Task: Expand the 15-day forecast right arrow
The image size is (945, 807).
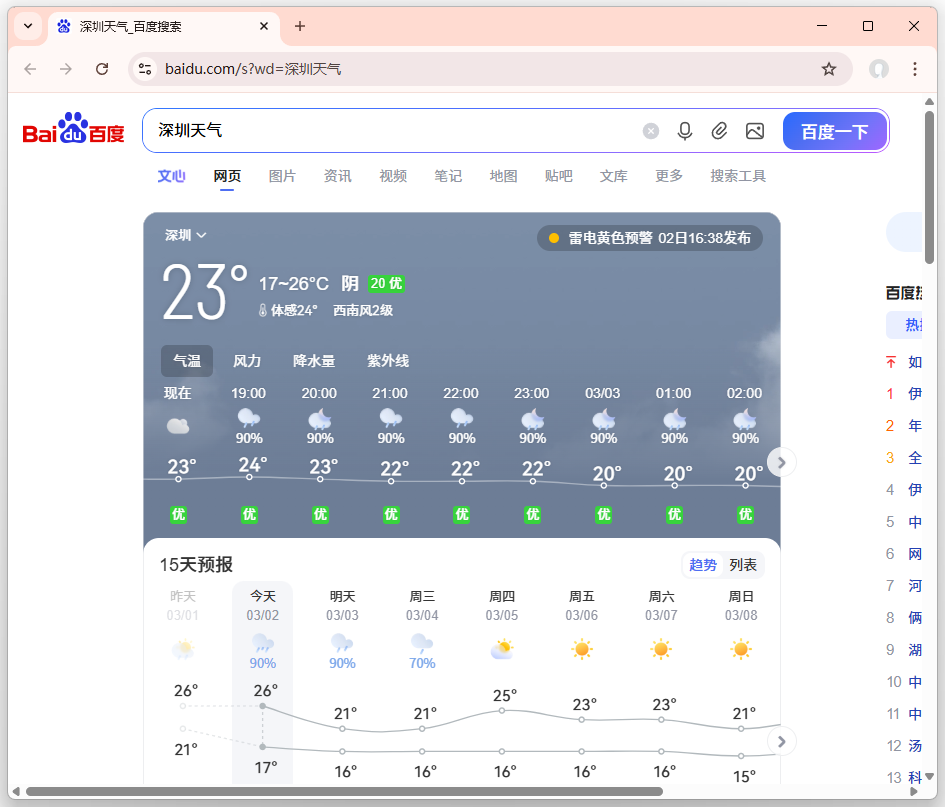Action: point(781,741)
